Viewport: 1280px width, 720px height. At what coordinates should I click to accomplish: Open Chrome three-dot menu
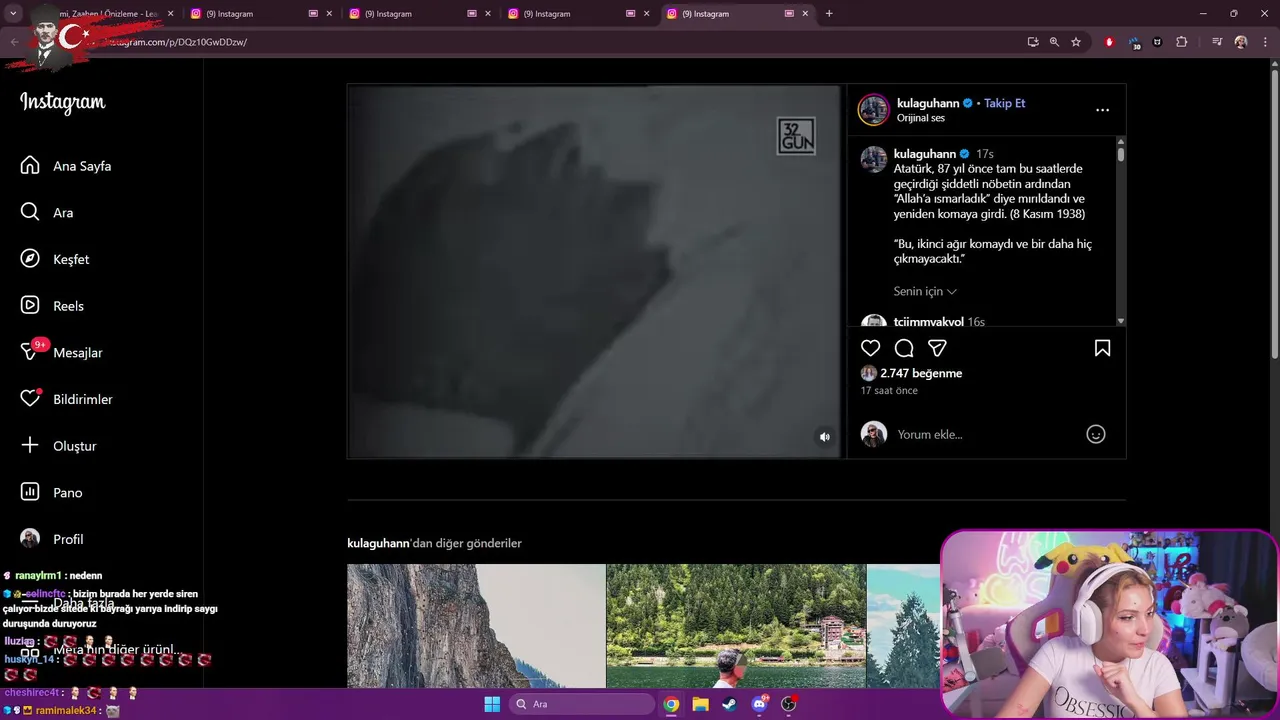click(x=1266, y=42)
